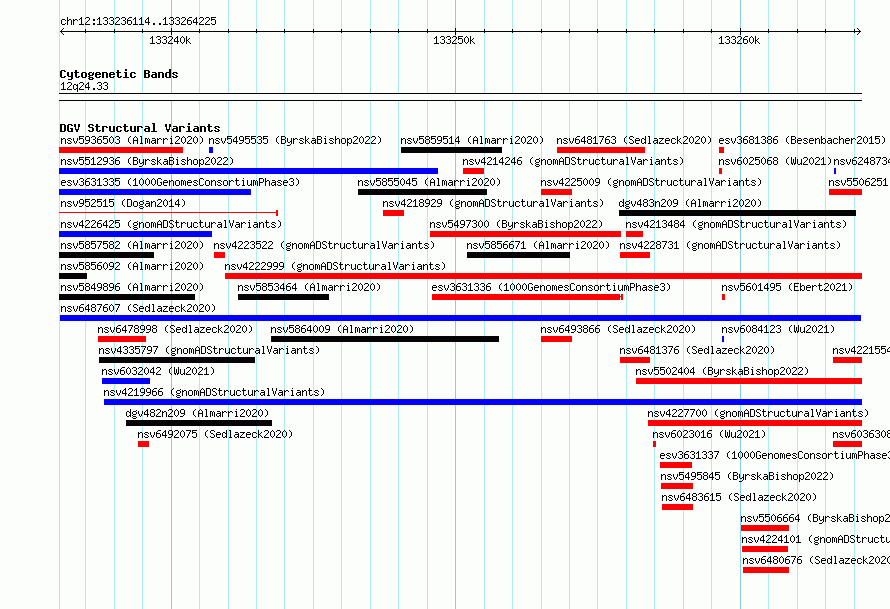890x609 pixels.
Task: Select nsv4226425 (gnomADStructuralVariants) label
Action: point(171,224)
